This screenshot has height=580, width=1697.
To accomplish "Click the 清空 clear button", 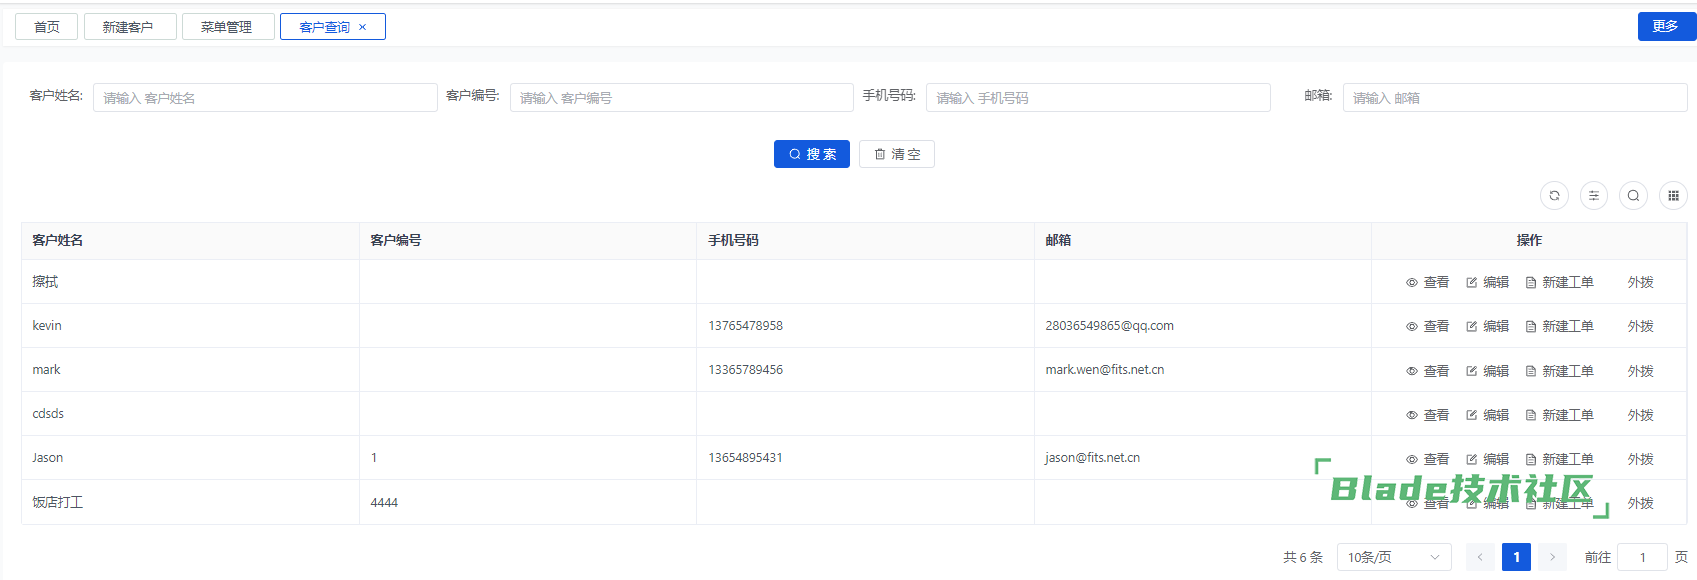I will tap(896, 154).
